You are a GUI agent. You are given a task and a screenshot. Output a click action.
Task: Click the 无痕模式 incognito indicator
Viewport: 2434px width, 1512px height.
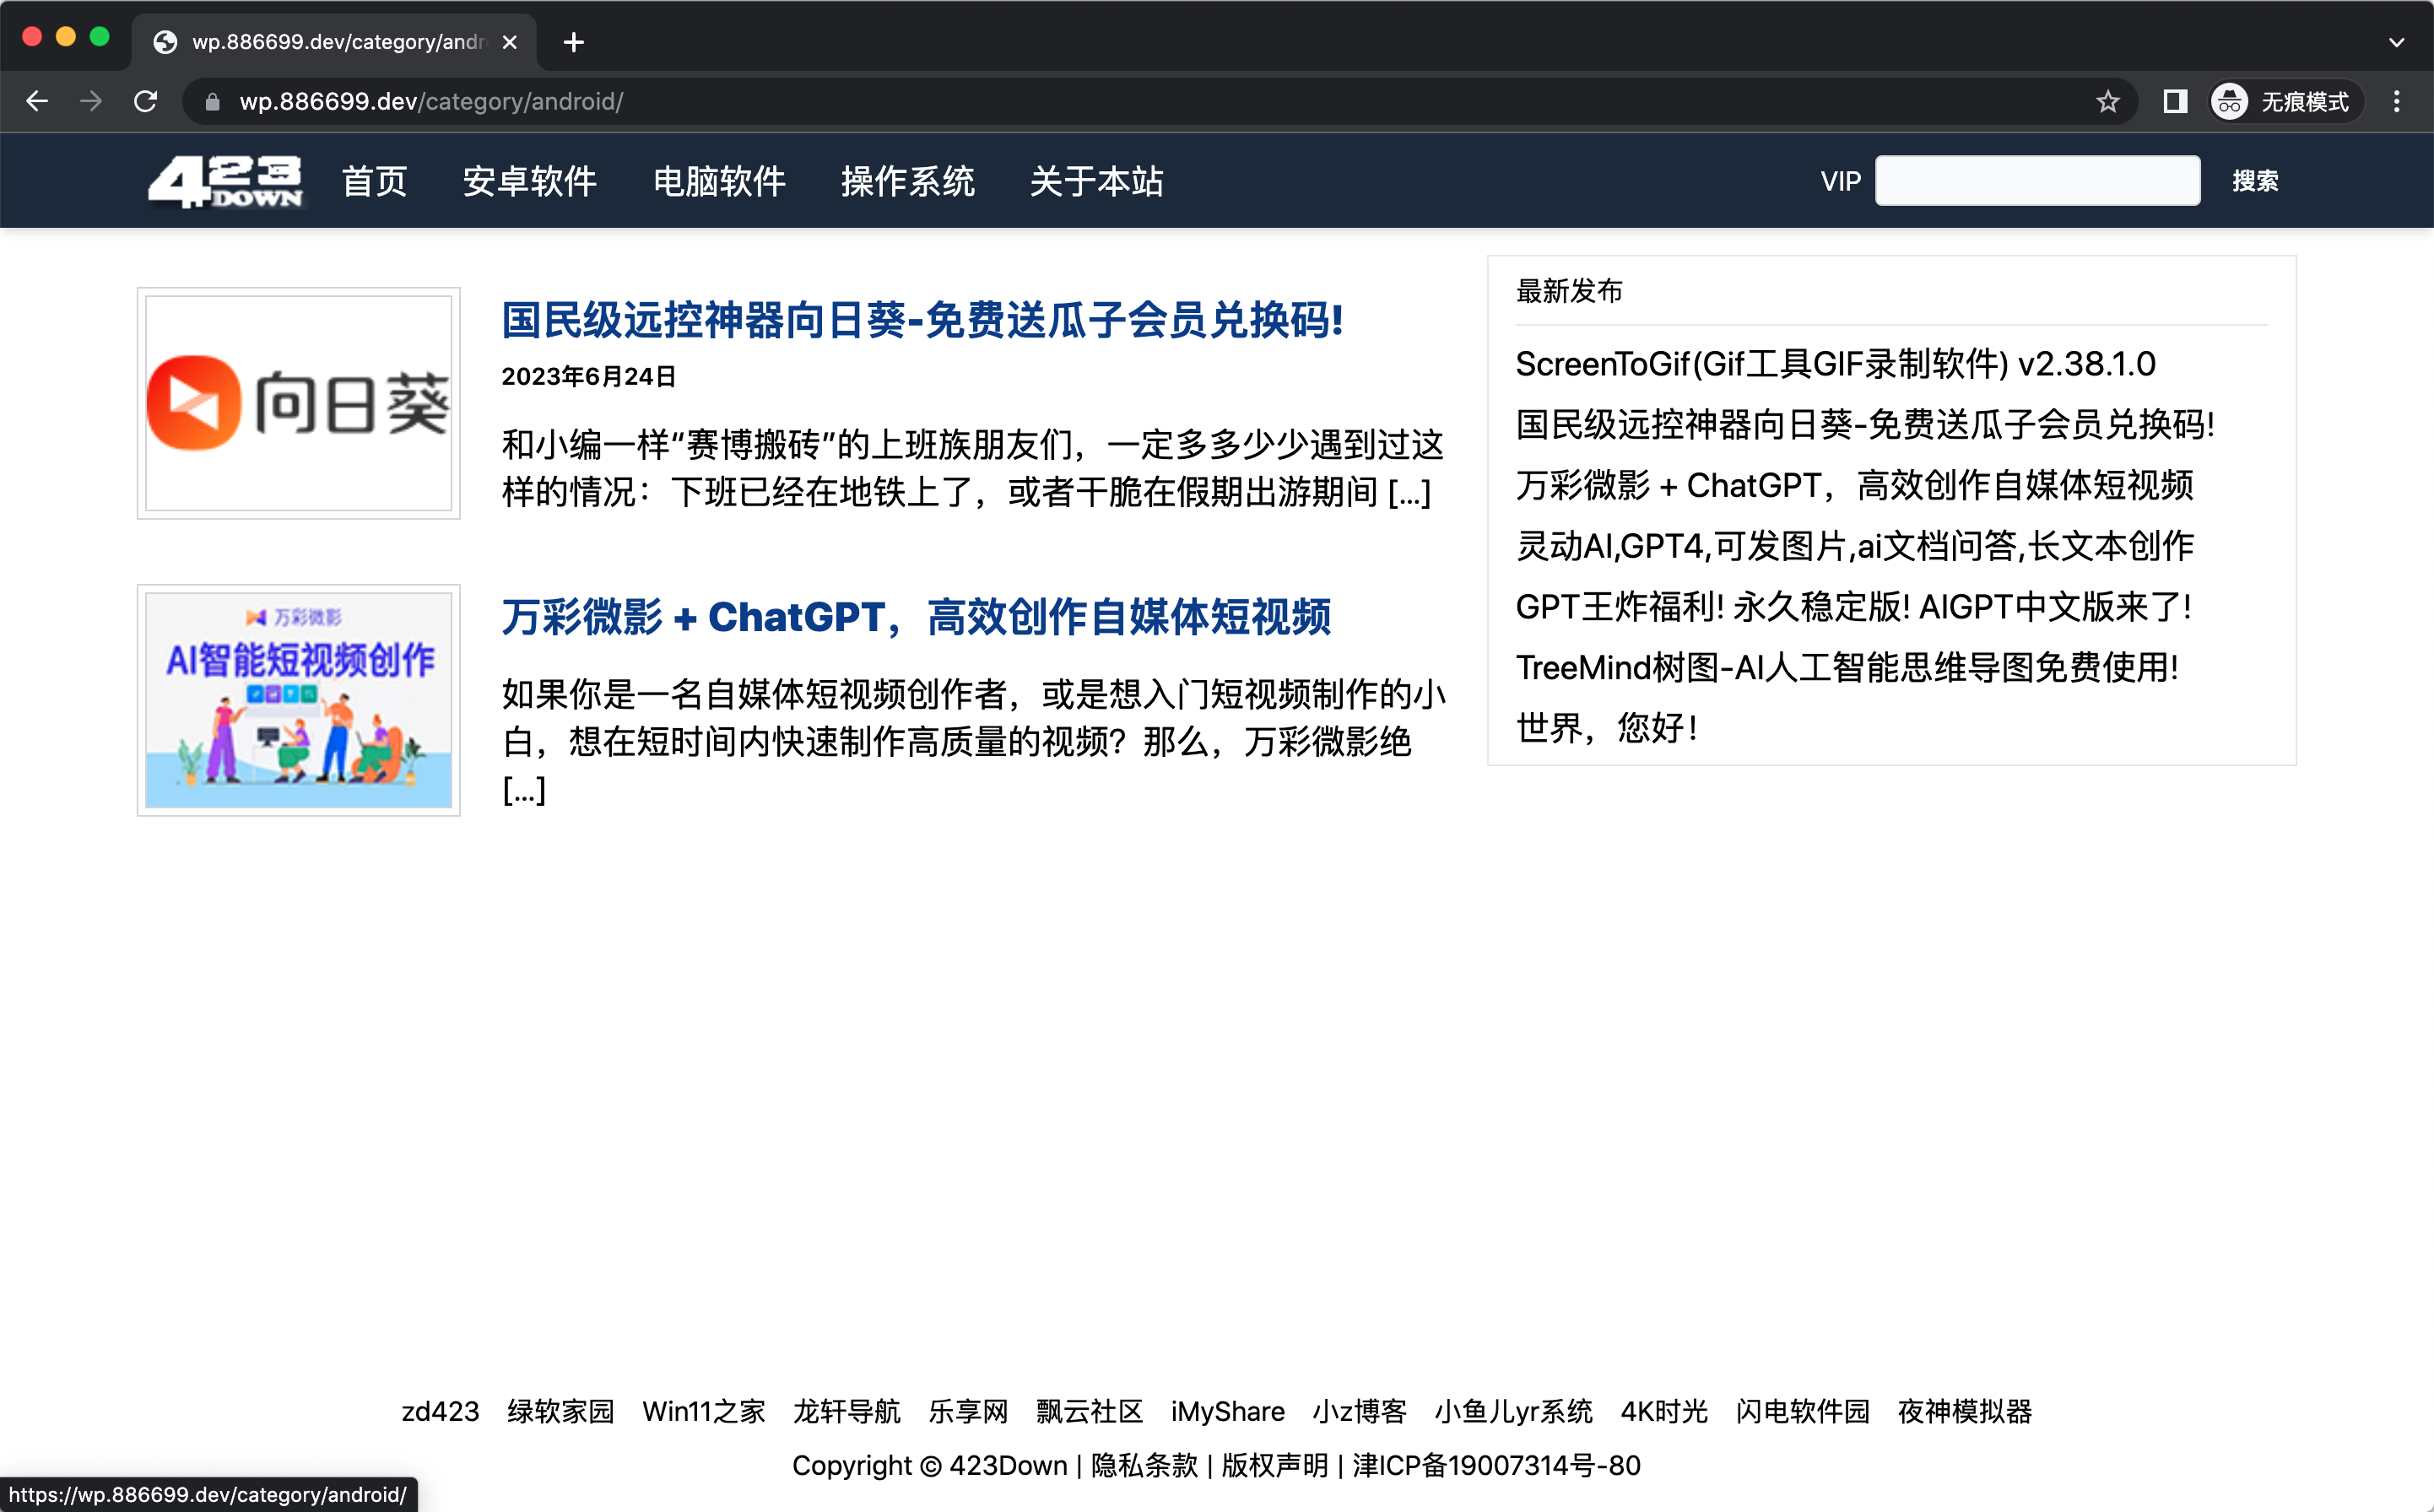click(2285, 101)
